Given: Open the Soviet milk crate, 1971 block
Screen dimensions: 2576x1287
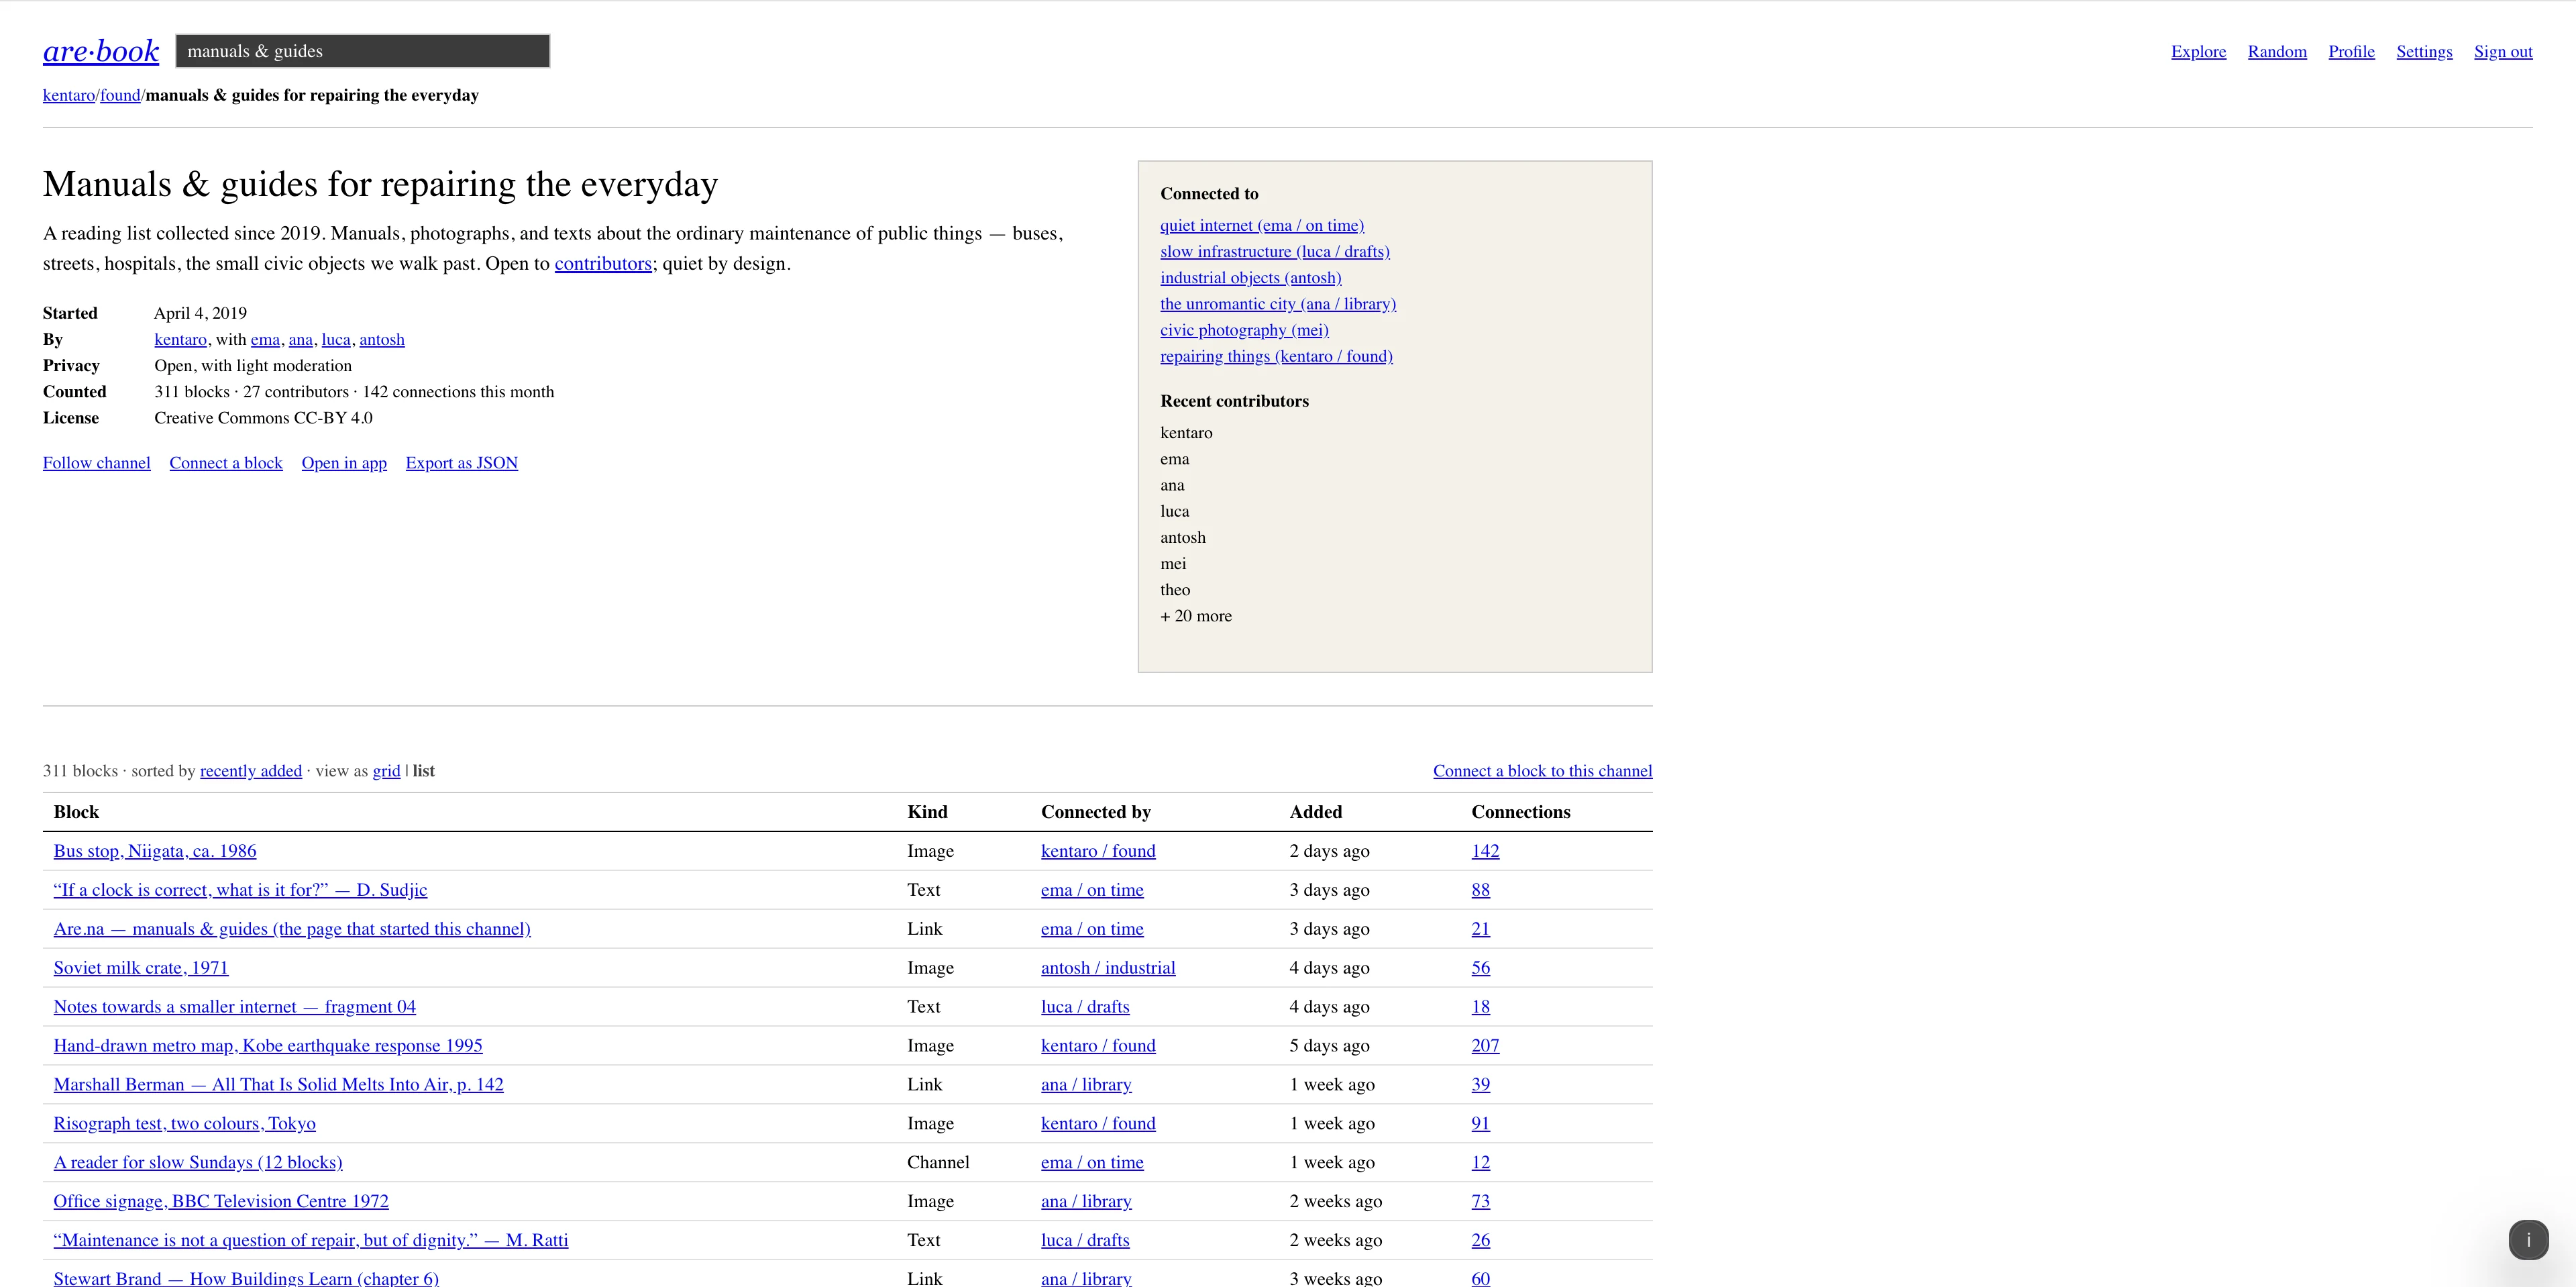Looking at the screenshot, I should click(141, 968).
